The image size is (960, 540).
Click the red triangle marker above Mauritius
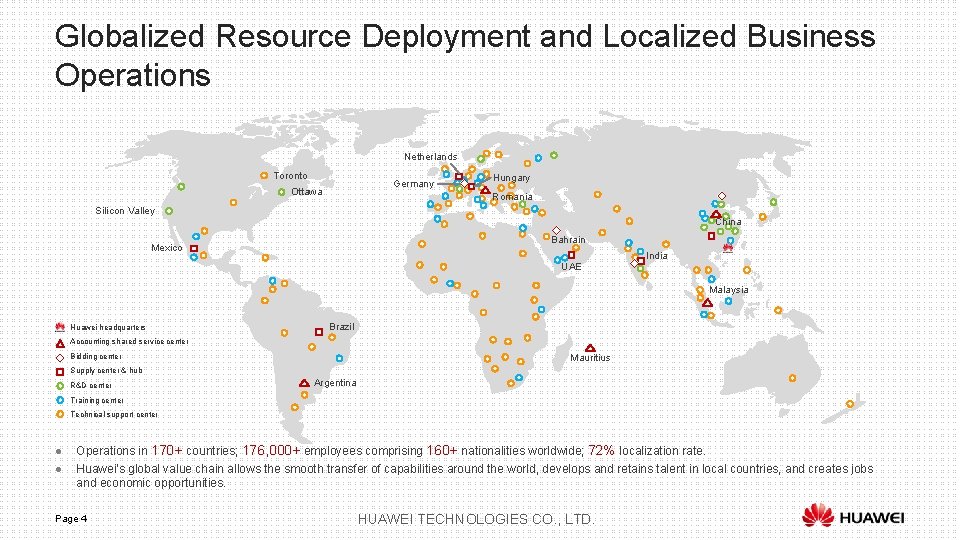pos(590,348)
